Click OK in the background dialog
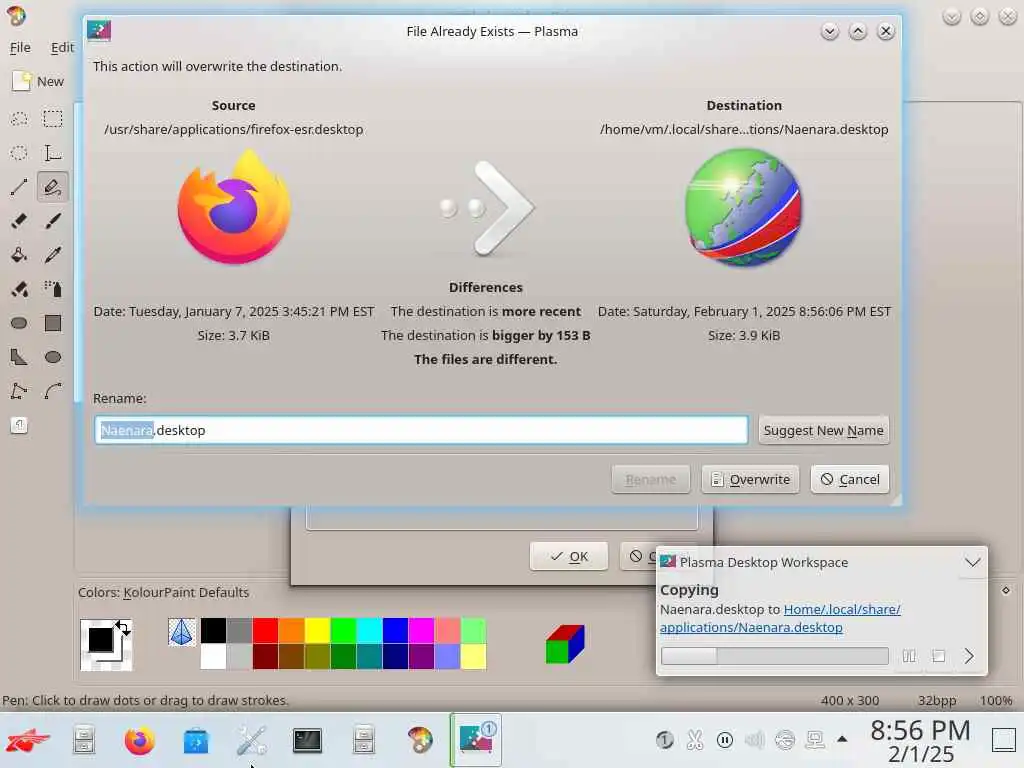This screenshot has height=768, width=1024. tap(569, 556)
